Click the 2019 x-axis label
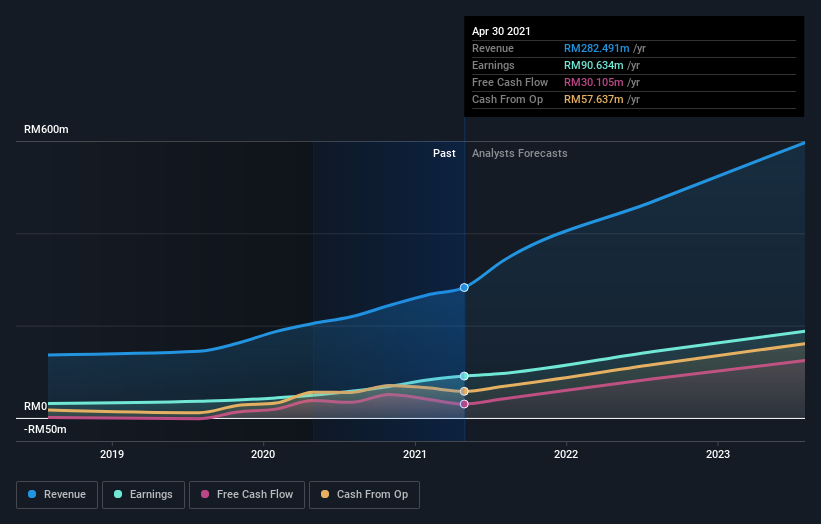This screenshot has width=821, height=524. 112,454
